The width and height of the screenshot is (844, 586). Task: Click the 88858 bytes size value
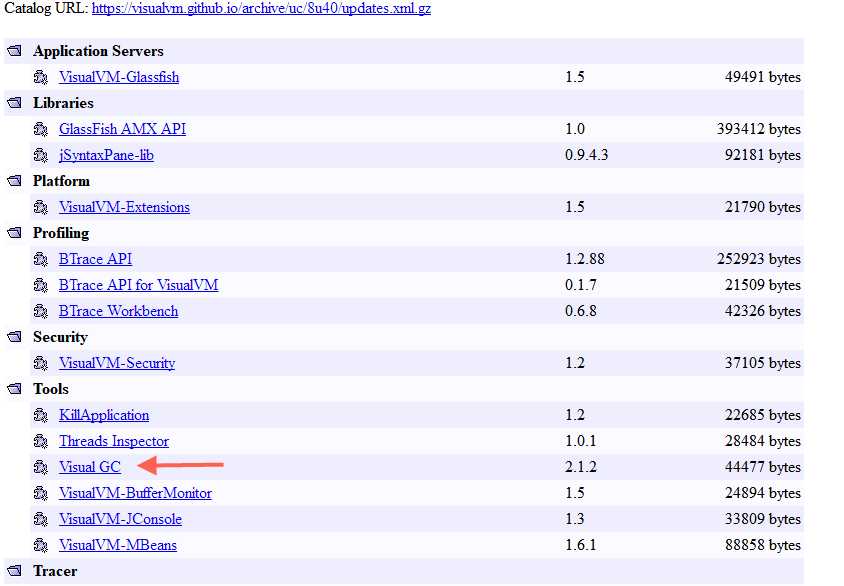tap(763, 545)
